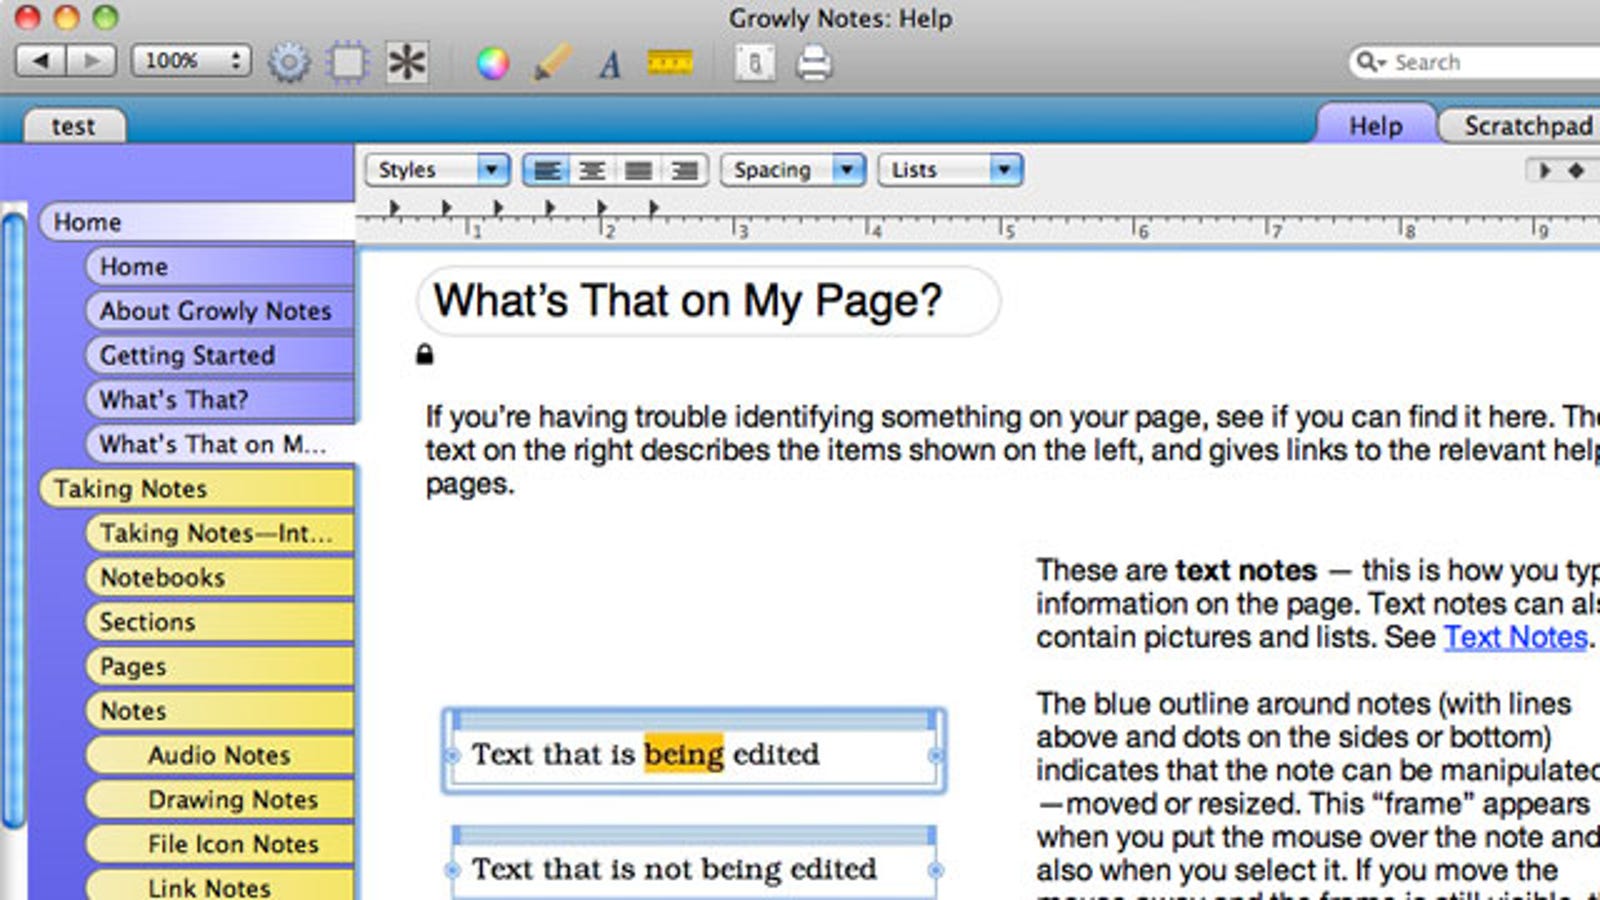Open the 100% zoom level dropdown
This screenshot has width=1600, height=900.
(191, 61)
